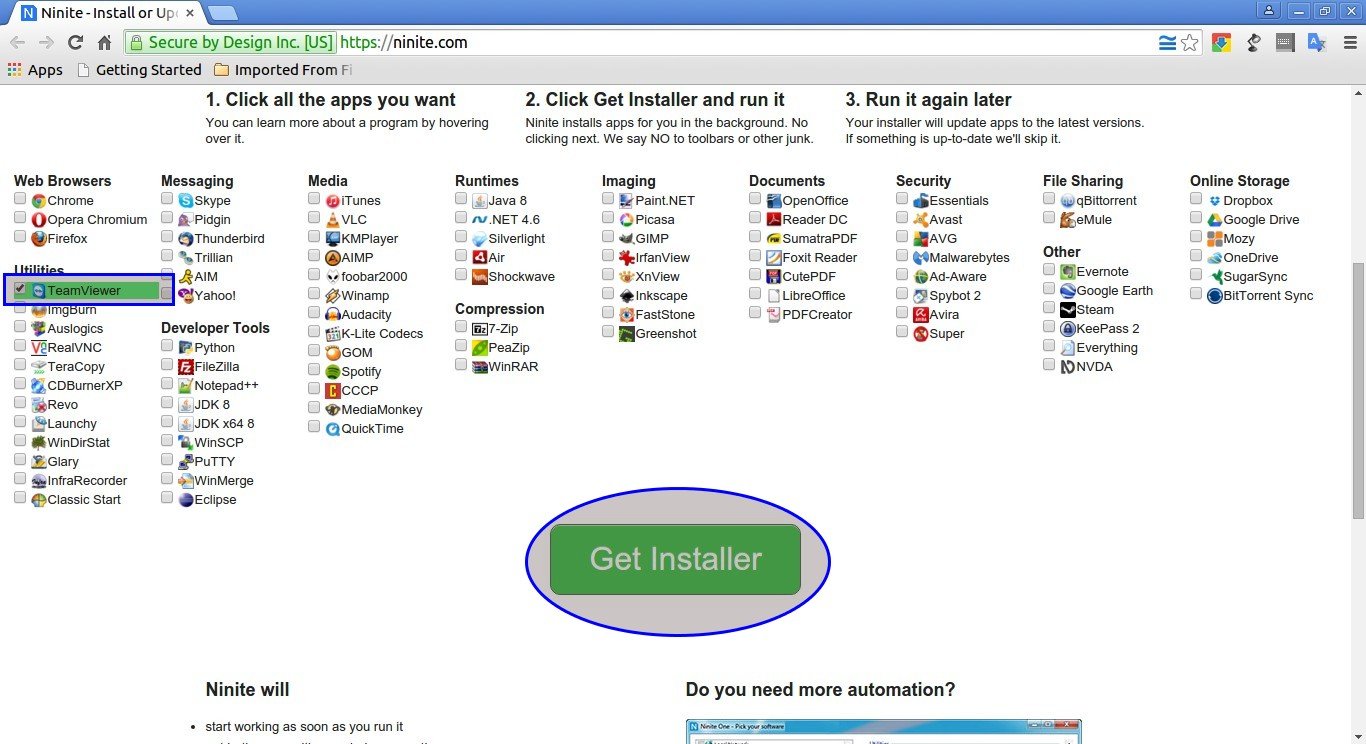Viewport: 1366px width, 744px height.
Task: Click the Chrome app icon in Web Browsers
Action: click(x=39, y=201)
